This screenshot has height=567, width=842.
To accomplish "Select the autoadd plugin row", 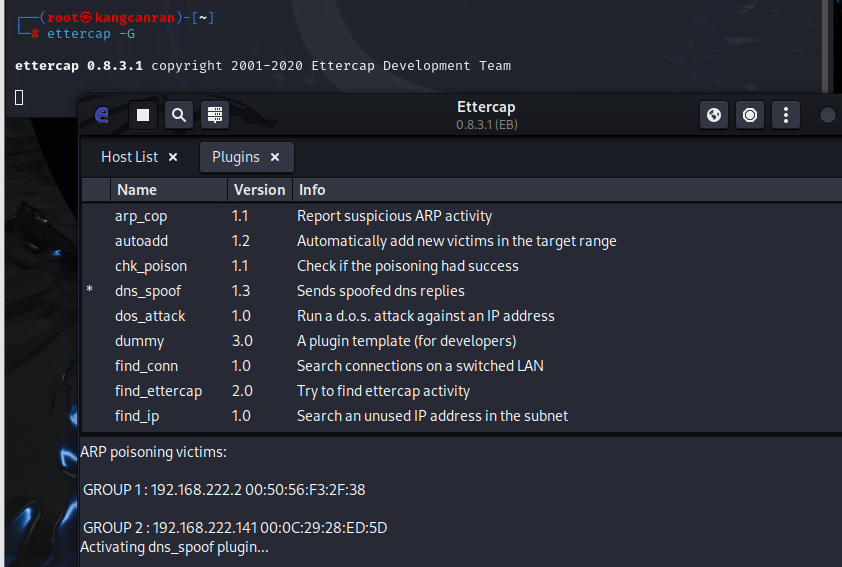I will 462,241.
